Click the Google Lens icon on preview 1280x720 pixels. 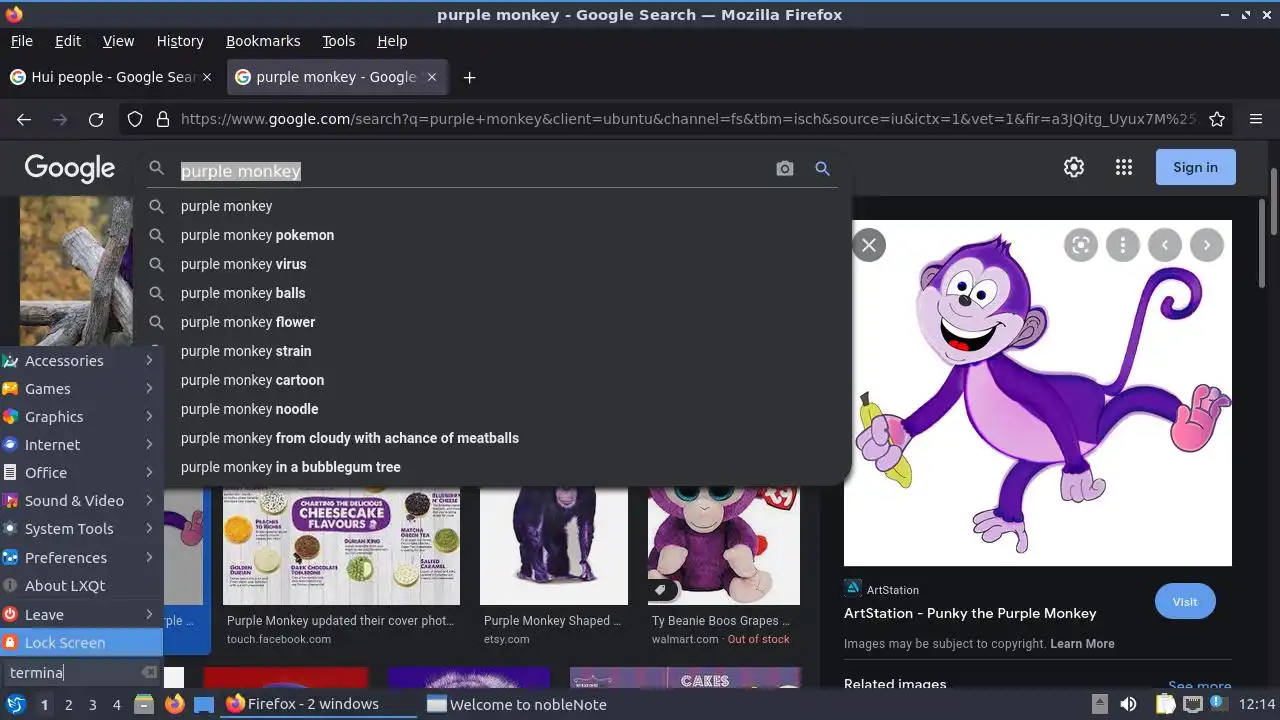(x=1081, y=245)
